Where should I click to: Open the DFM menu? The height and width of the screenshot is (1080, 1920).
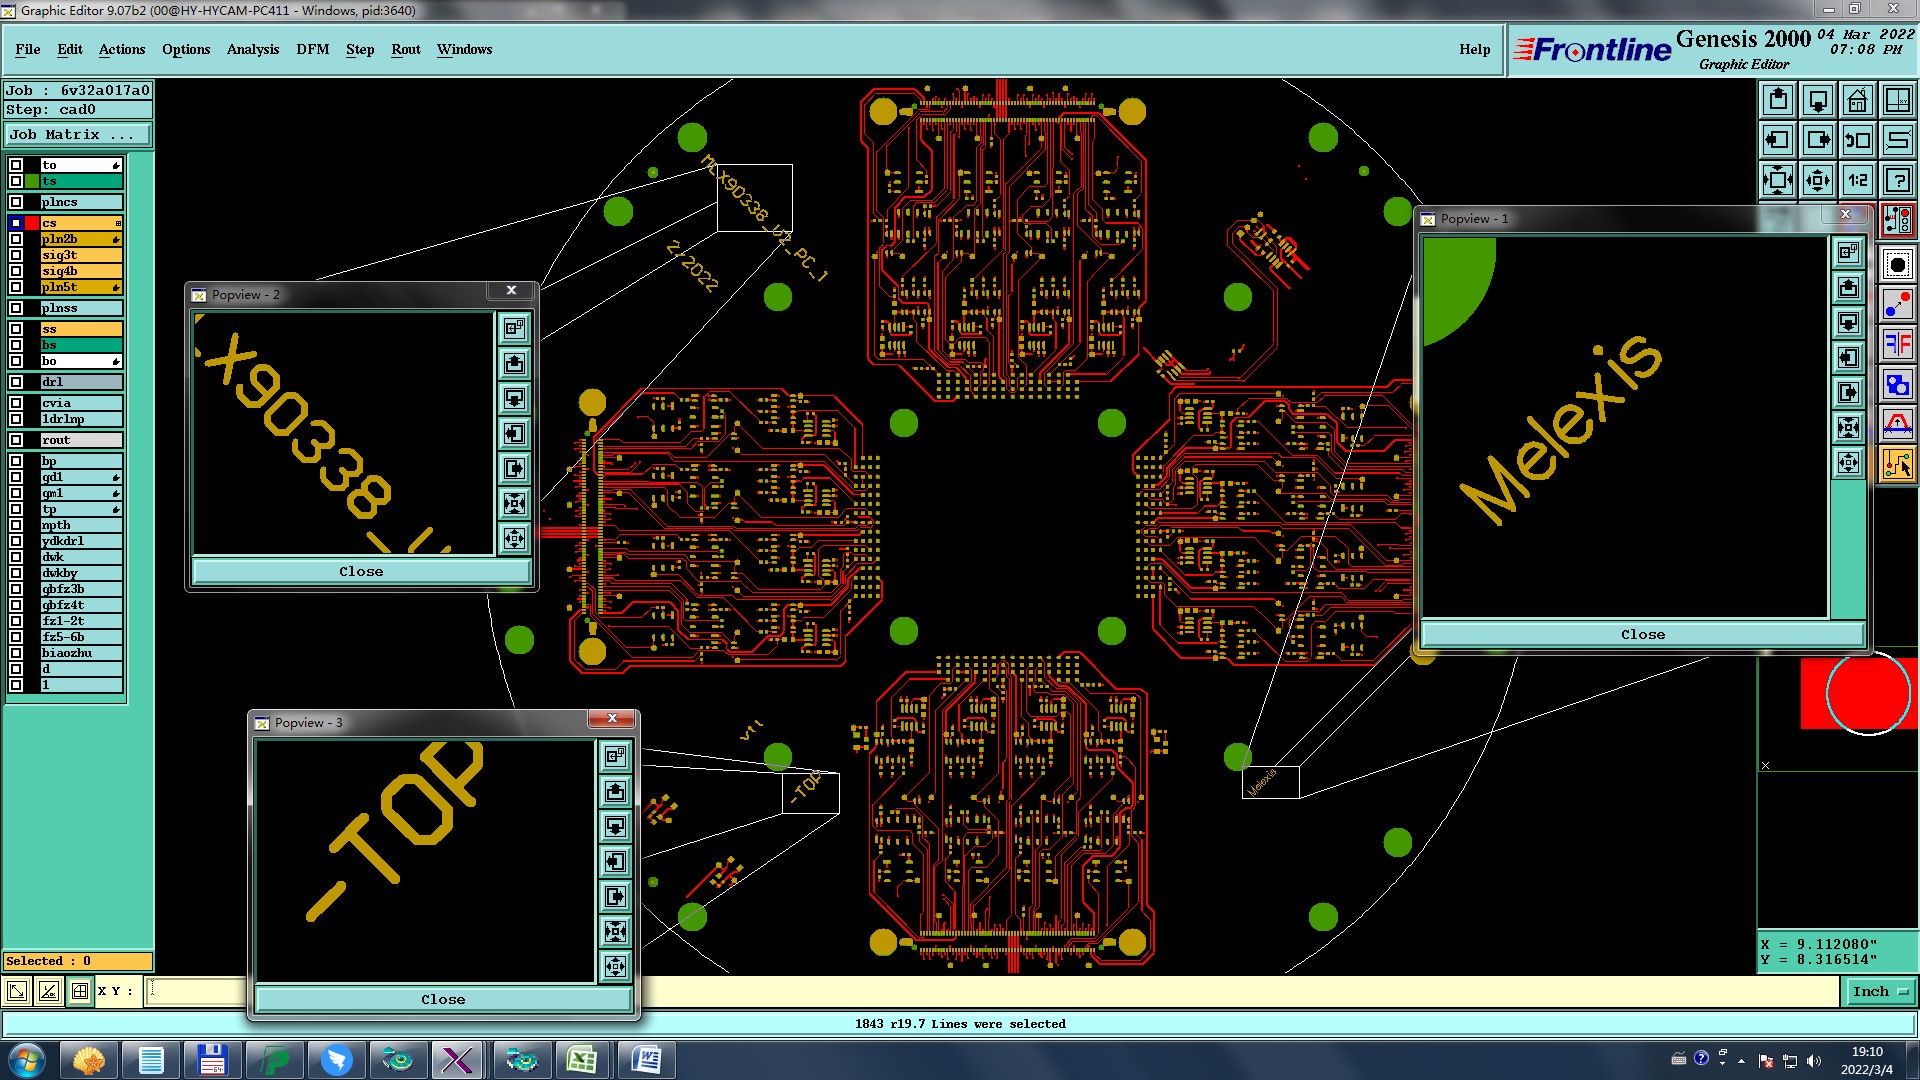[x=312, y=49]
